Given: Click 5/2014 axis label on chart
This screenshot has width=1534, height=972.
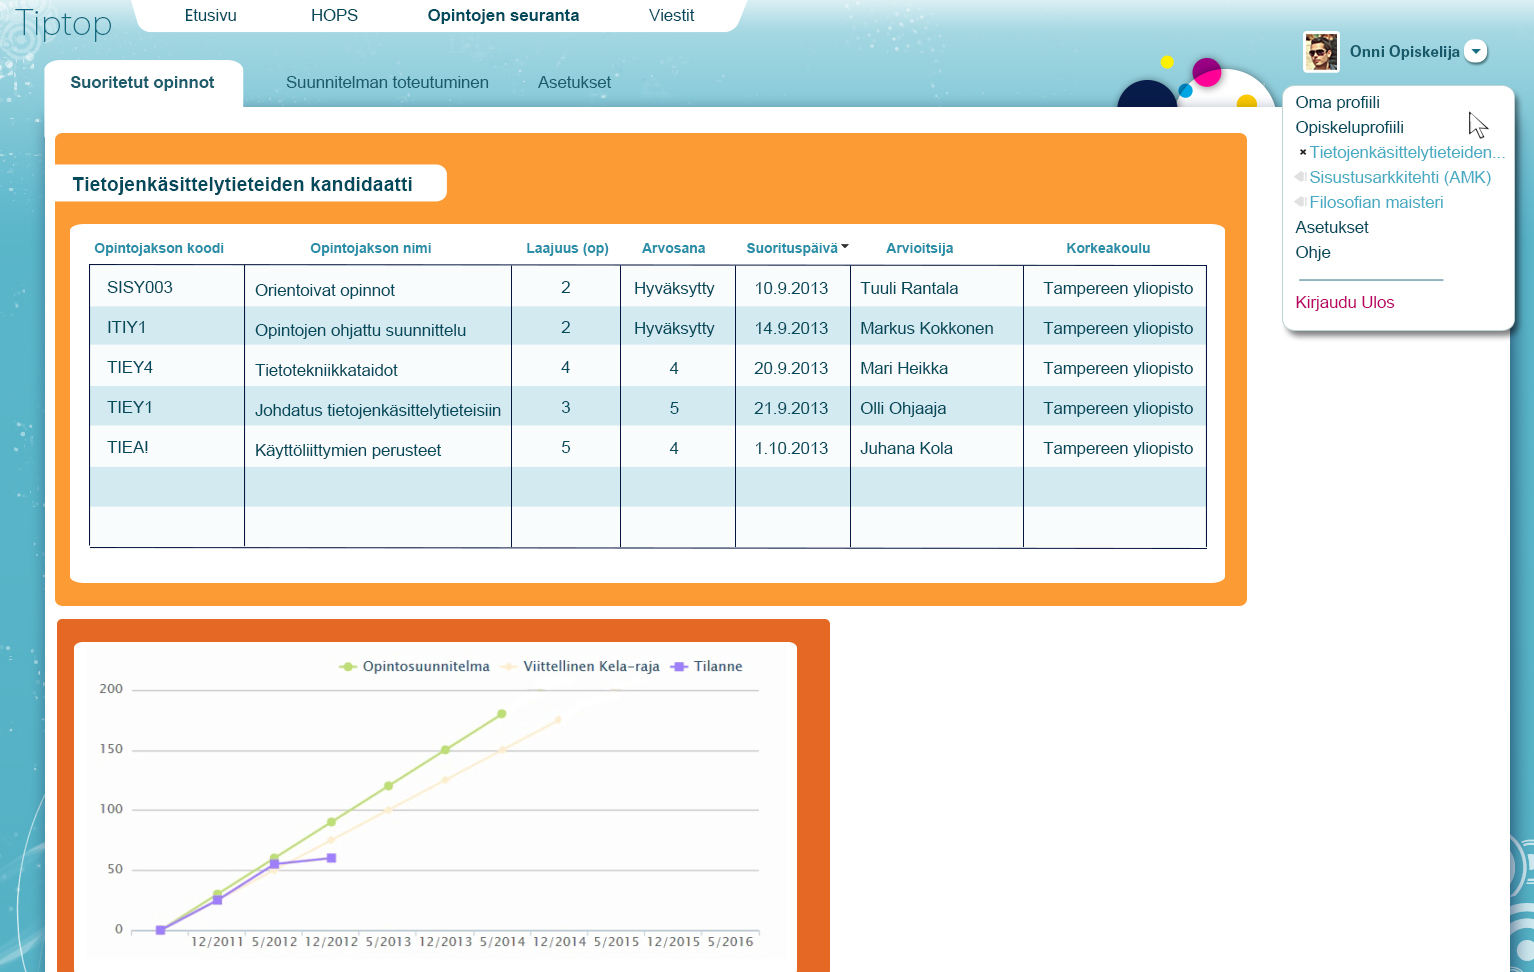Looking at the screenshot, I should point(502,942).
